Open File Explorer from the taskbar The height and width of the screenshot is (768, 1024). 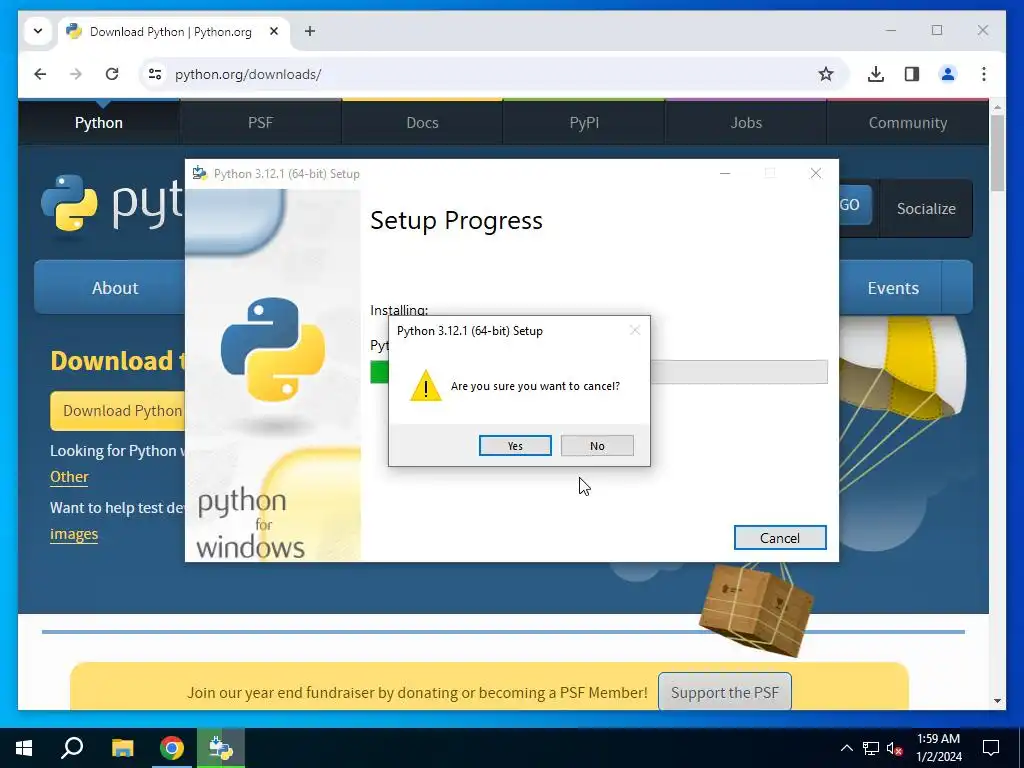(x=122, y=748)
